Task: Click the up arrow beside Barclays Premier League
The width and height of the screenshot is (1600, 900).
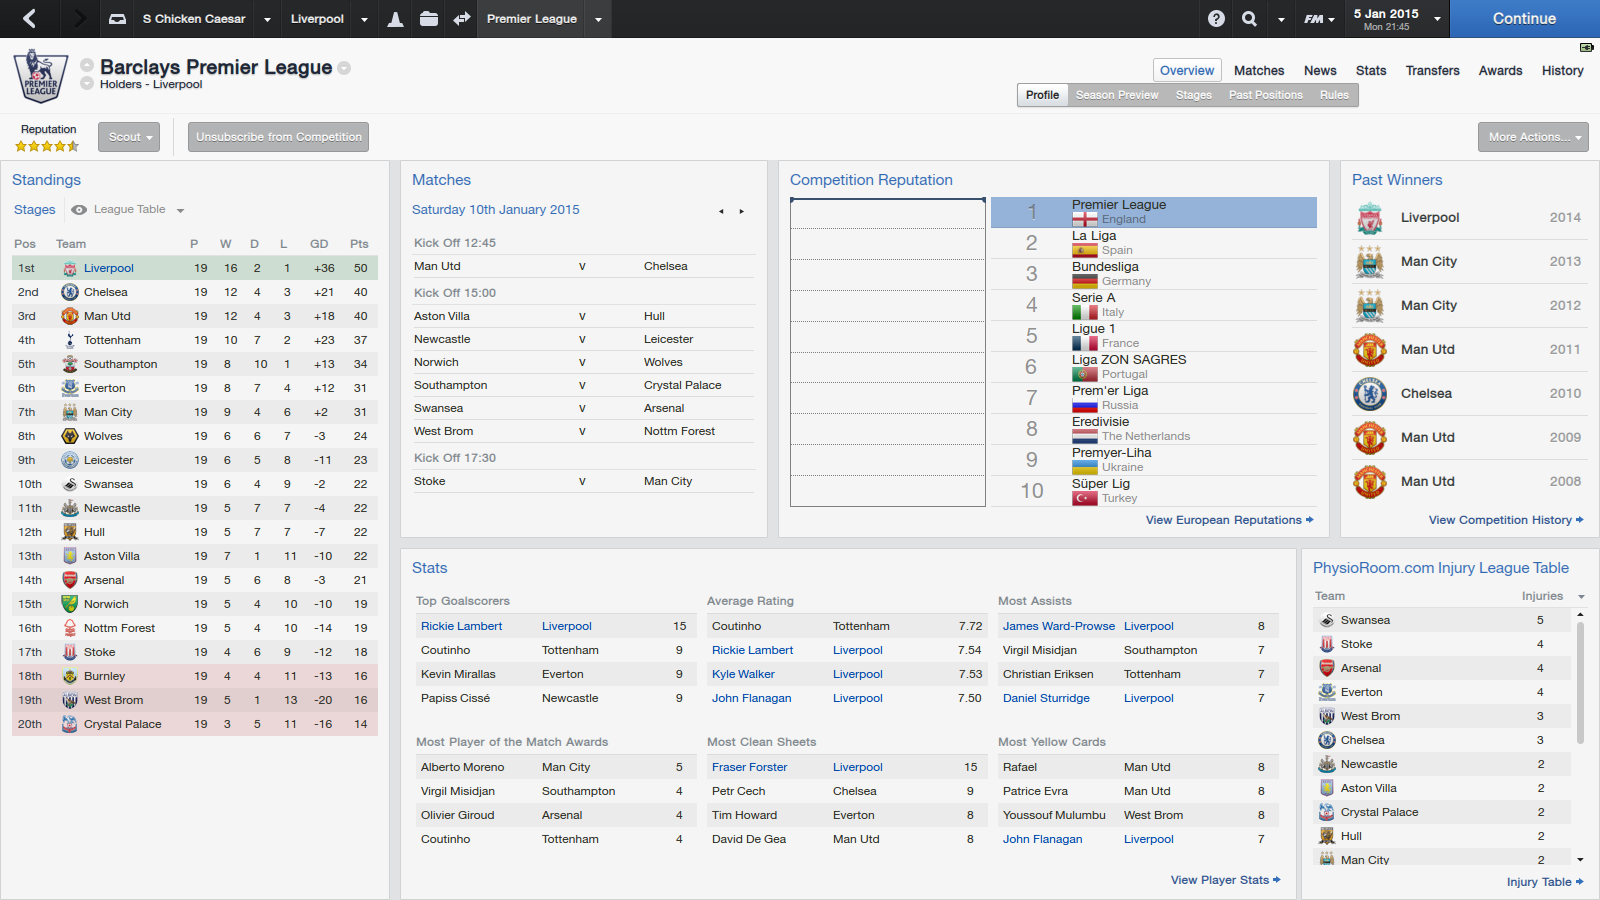Action: 87,65
